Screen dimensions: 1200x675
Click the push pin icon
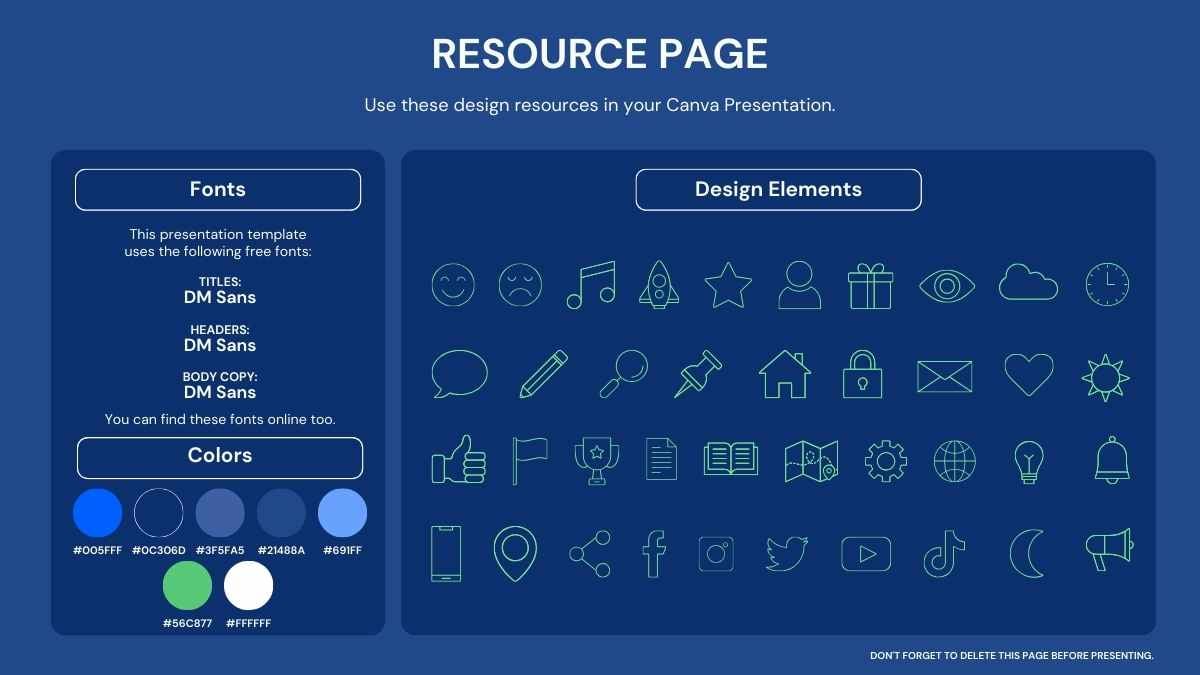point(699,374)
